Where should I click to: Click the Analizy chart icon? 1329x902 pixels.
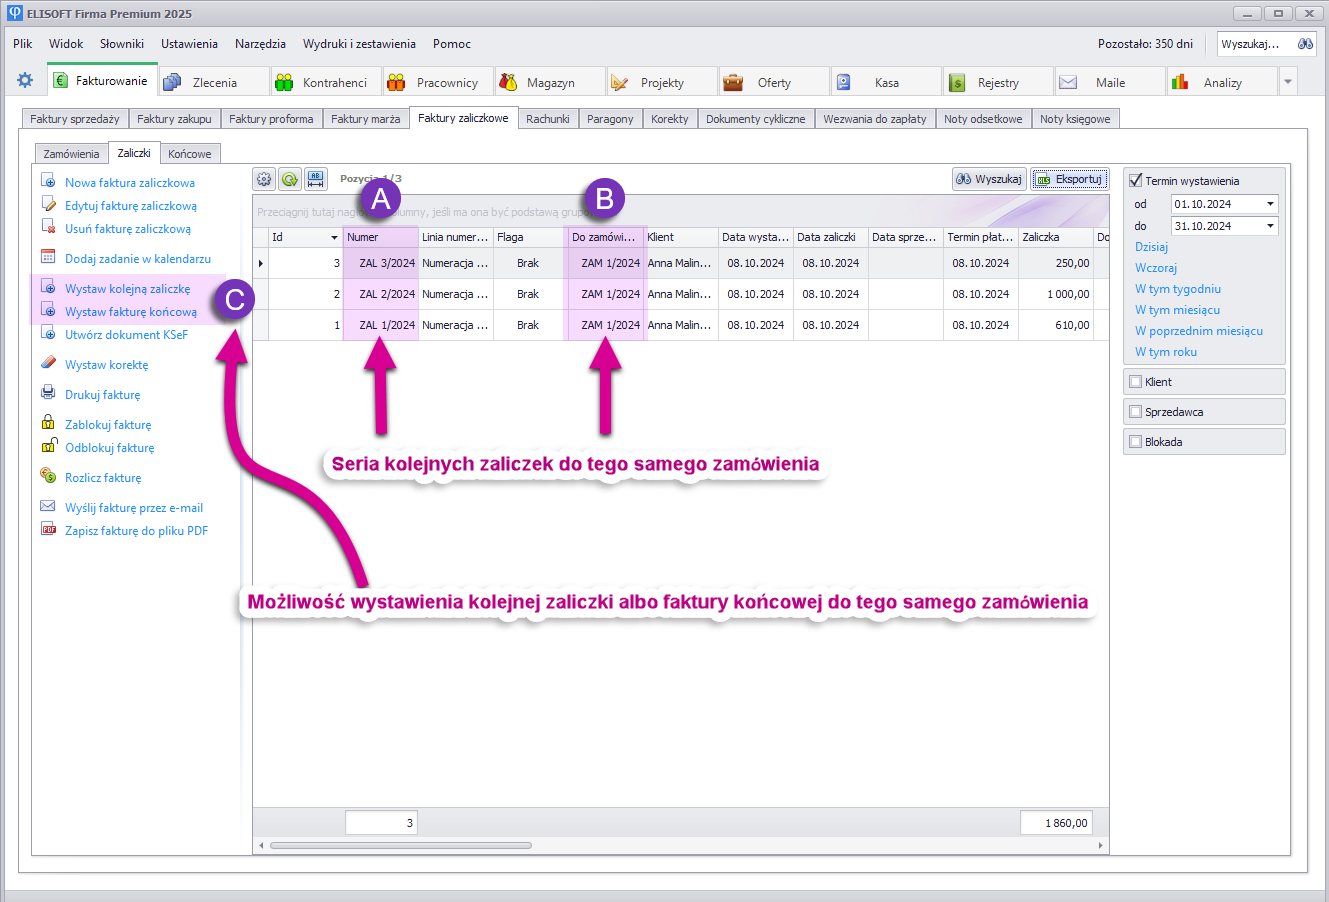pos(1180,82)
